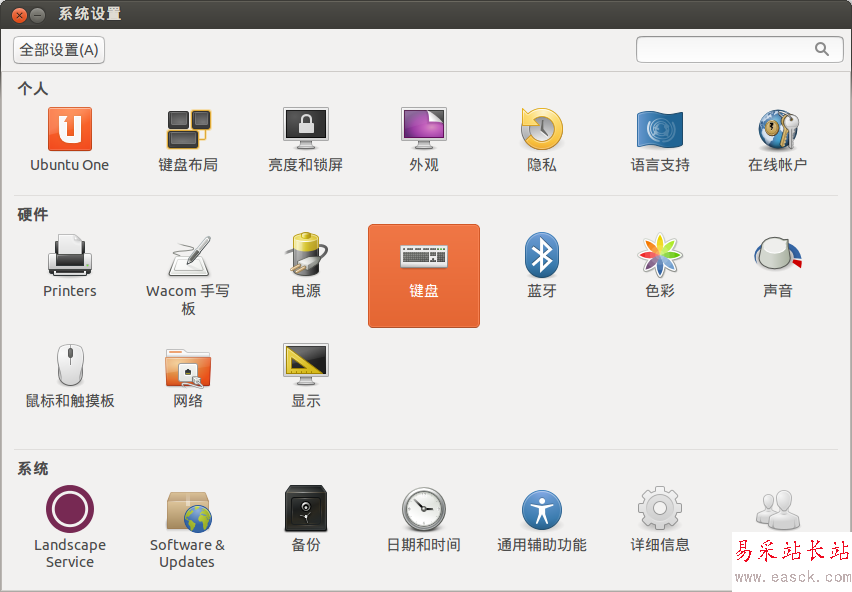
Task: Open 显示 display settings
Action: coord(306,376)
